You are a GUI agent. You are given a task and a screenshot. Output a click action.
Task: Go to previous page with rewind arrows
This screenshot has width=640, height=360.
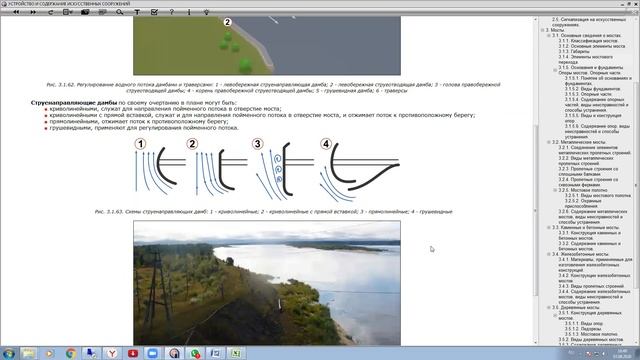coord(16,12)
